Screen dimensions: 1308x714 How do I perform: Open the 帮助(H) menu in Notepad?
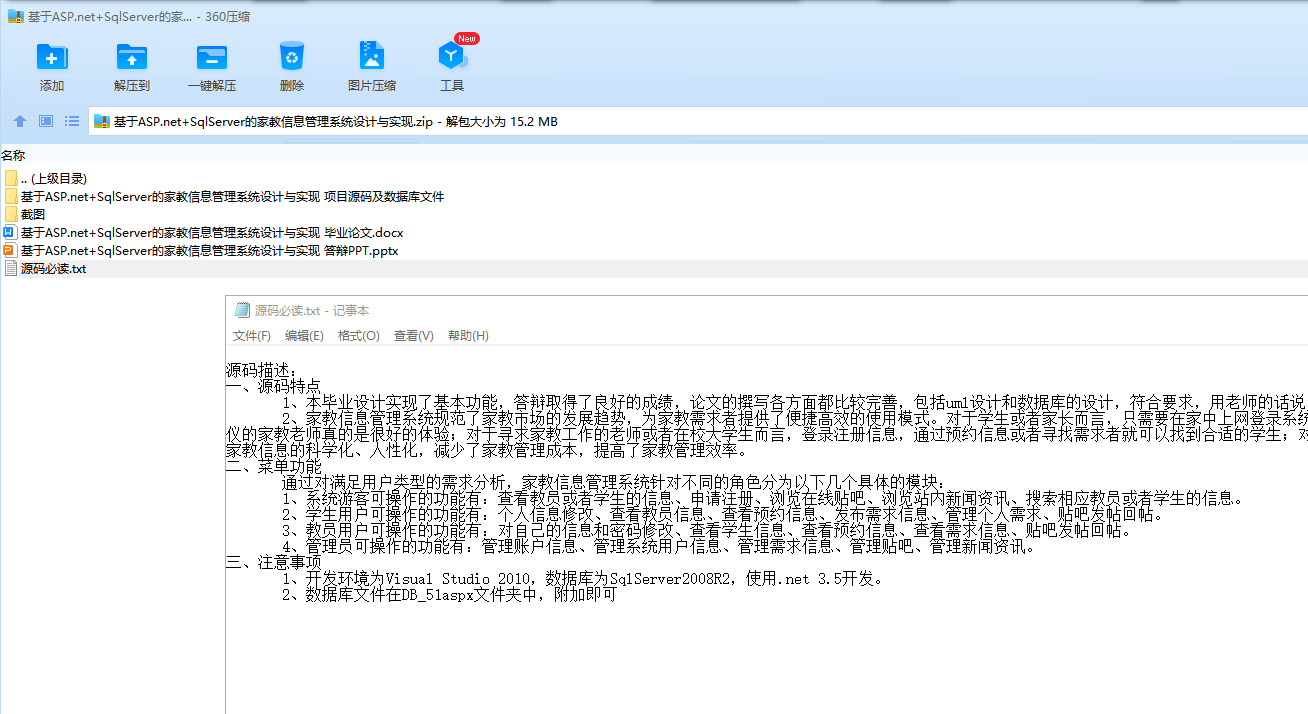tap(468, 336)
